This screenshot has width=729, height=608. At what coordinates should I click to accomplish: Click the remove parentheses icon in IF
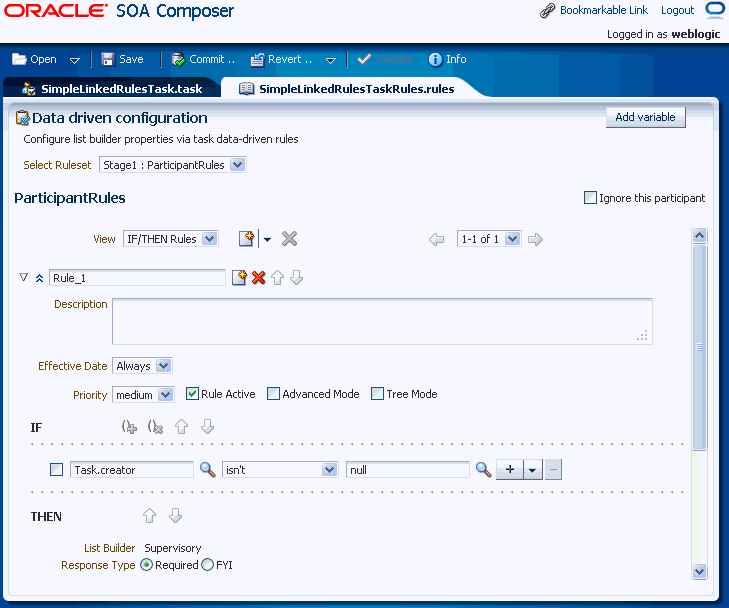[x=155, y=427]
